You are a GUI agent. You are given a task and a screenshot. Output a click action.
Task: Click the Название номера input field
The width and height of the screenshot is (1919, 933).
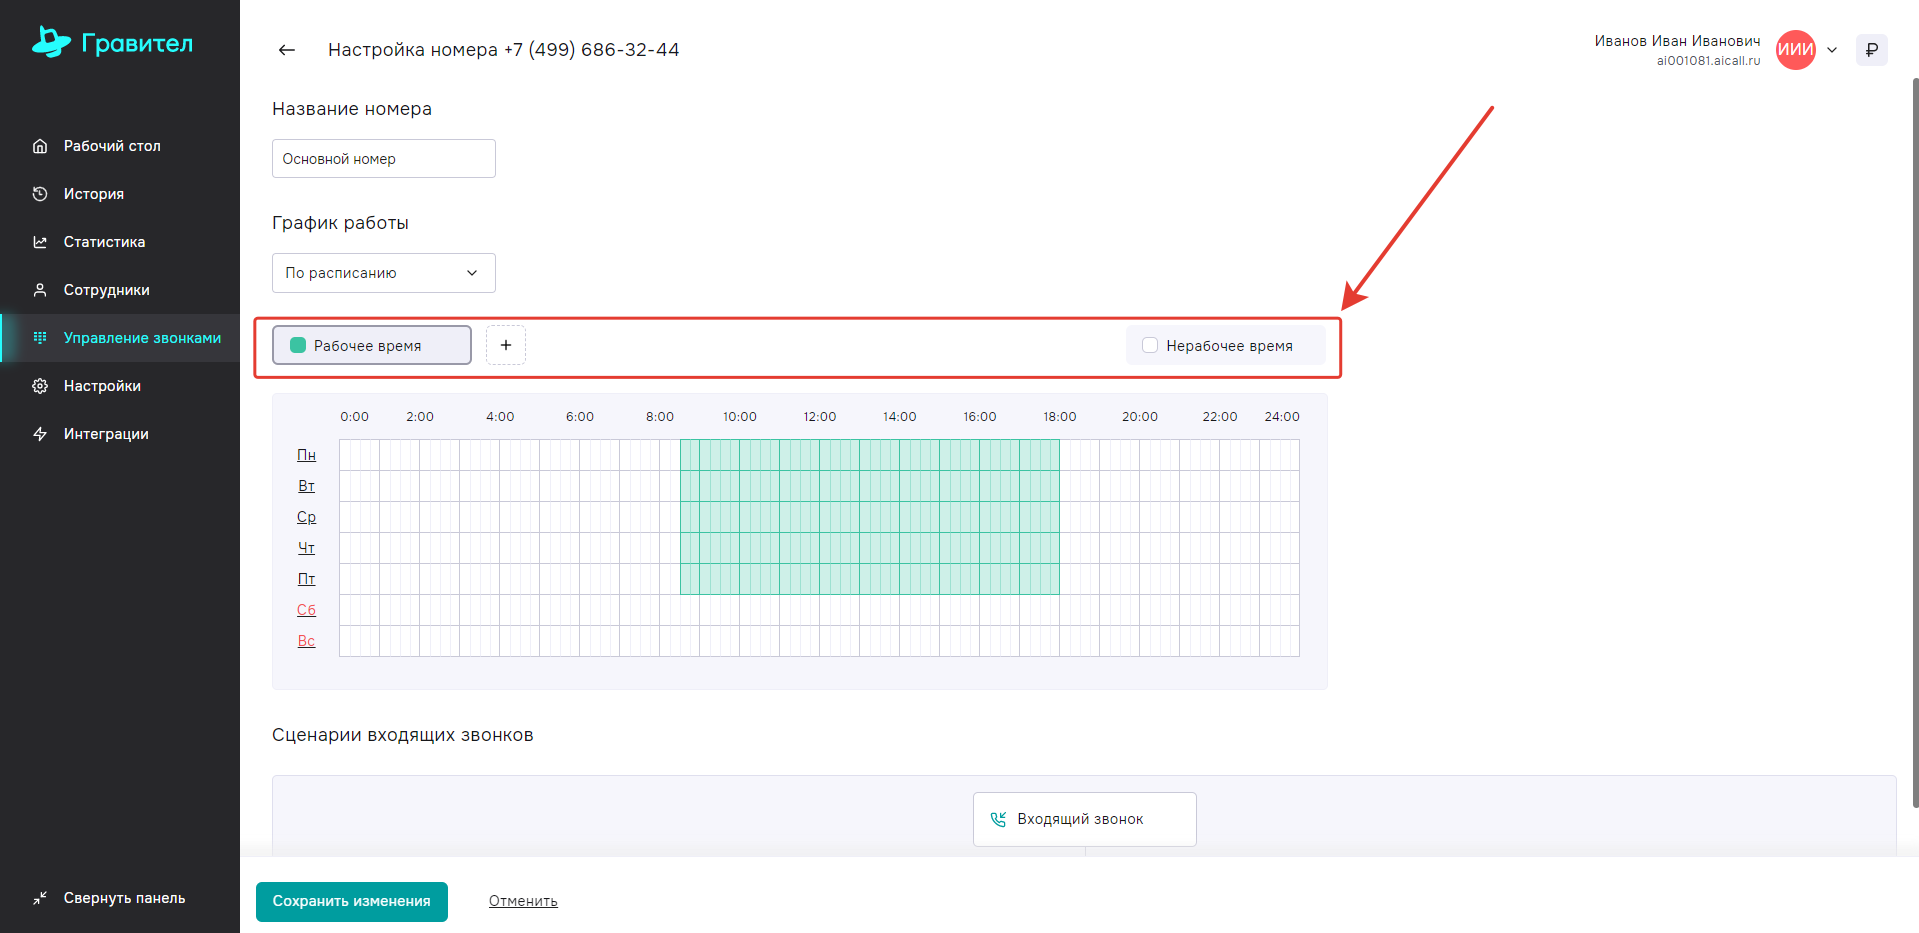pos(383,159)
